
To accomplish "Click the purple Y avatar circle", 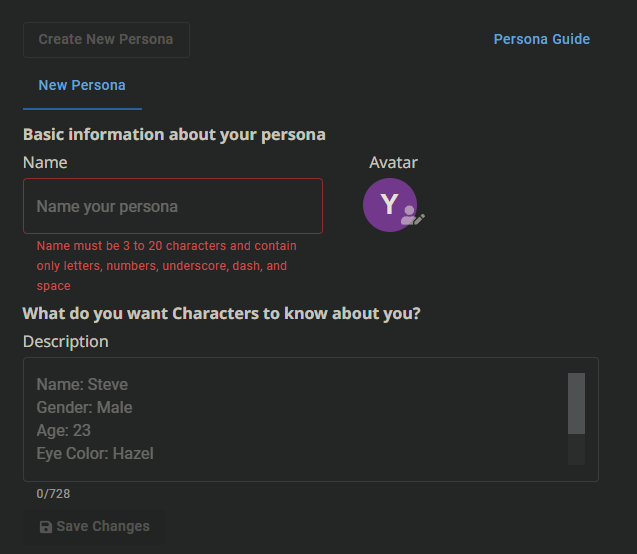I will click(390, 205).
